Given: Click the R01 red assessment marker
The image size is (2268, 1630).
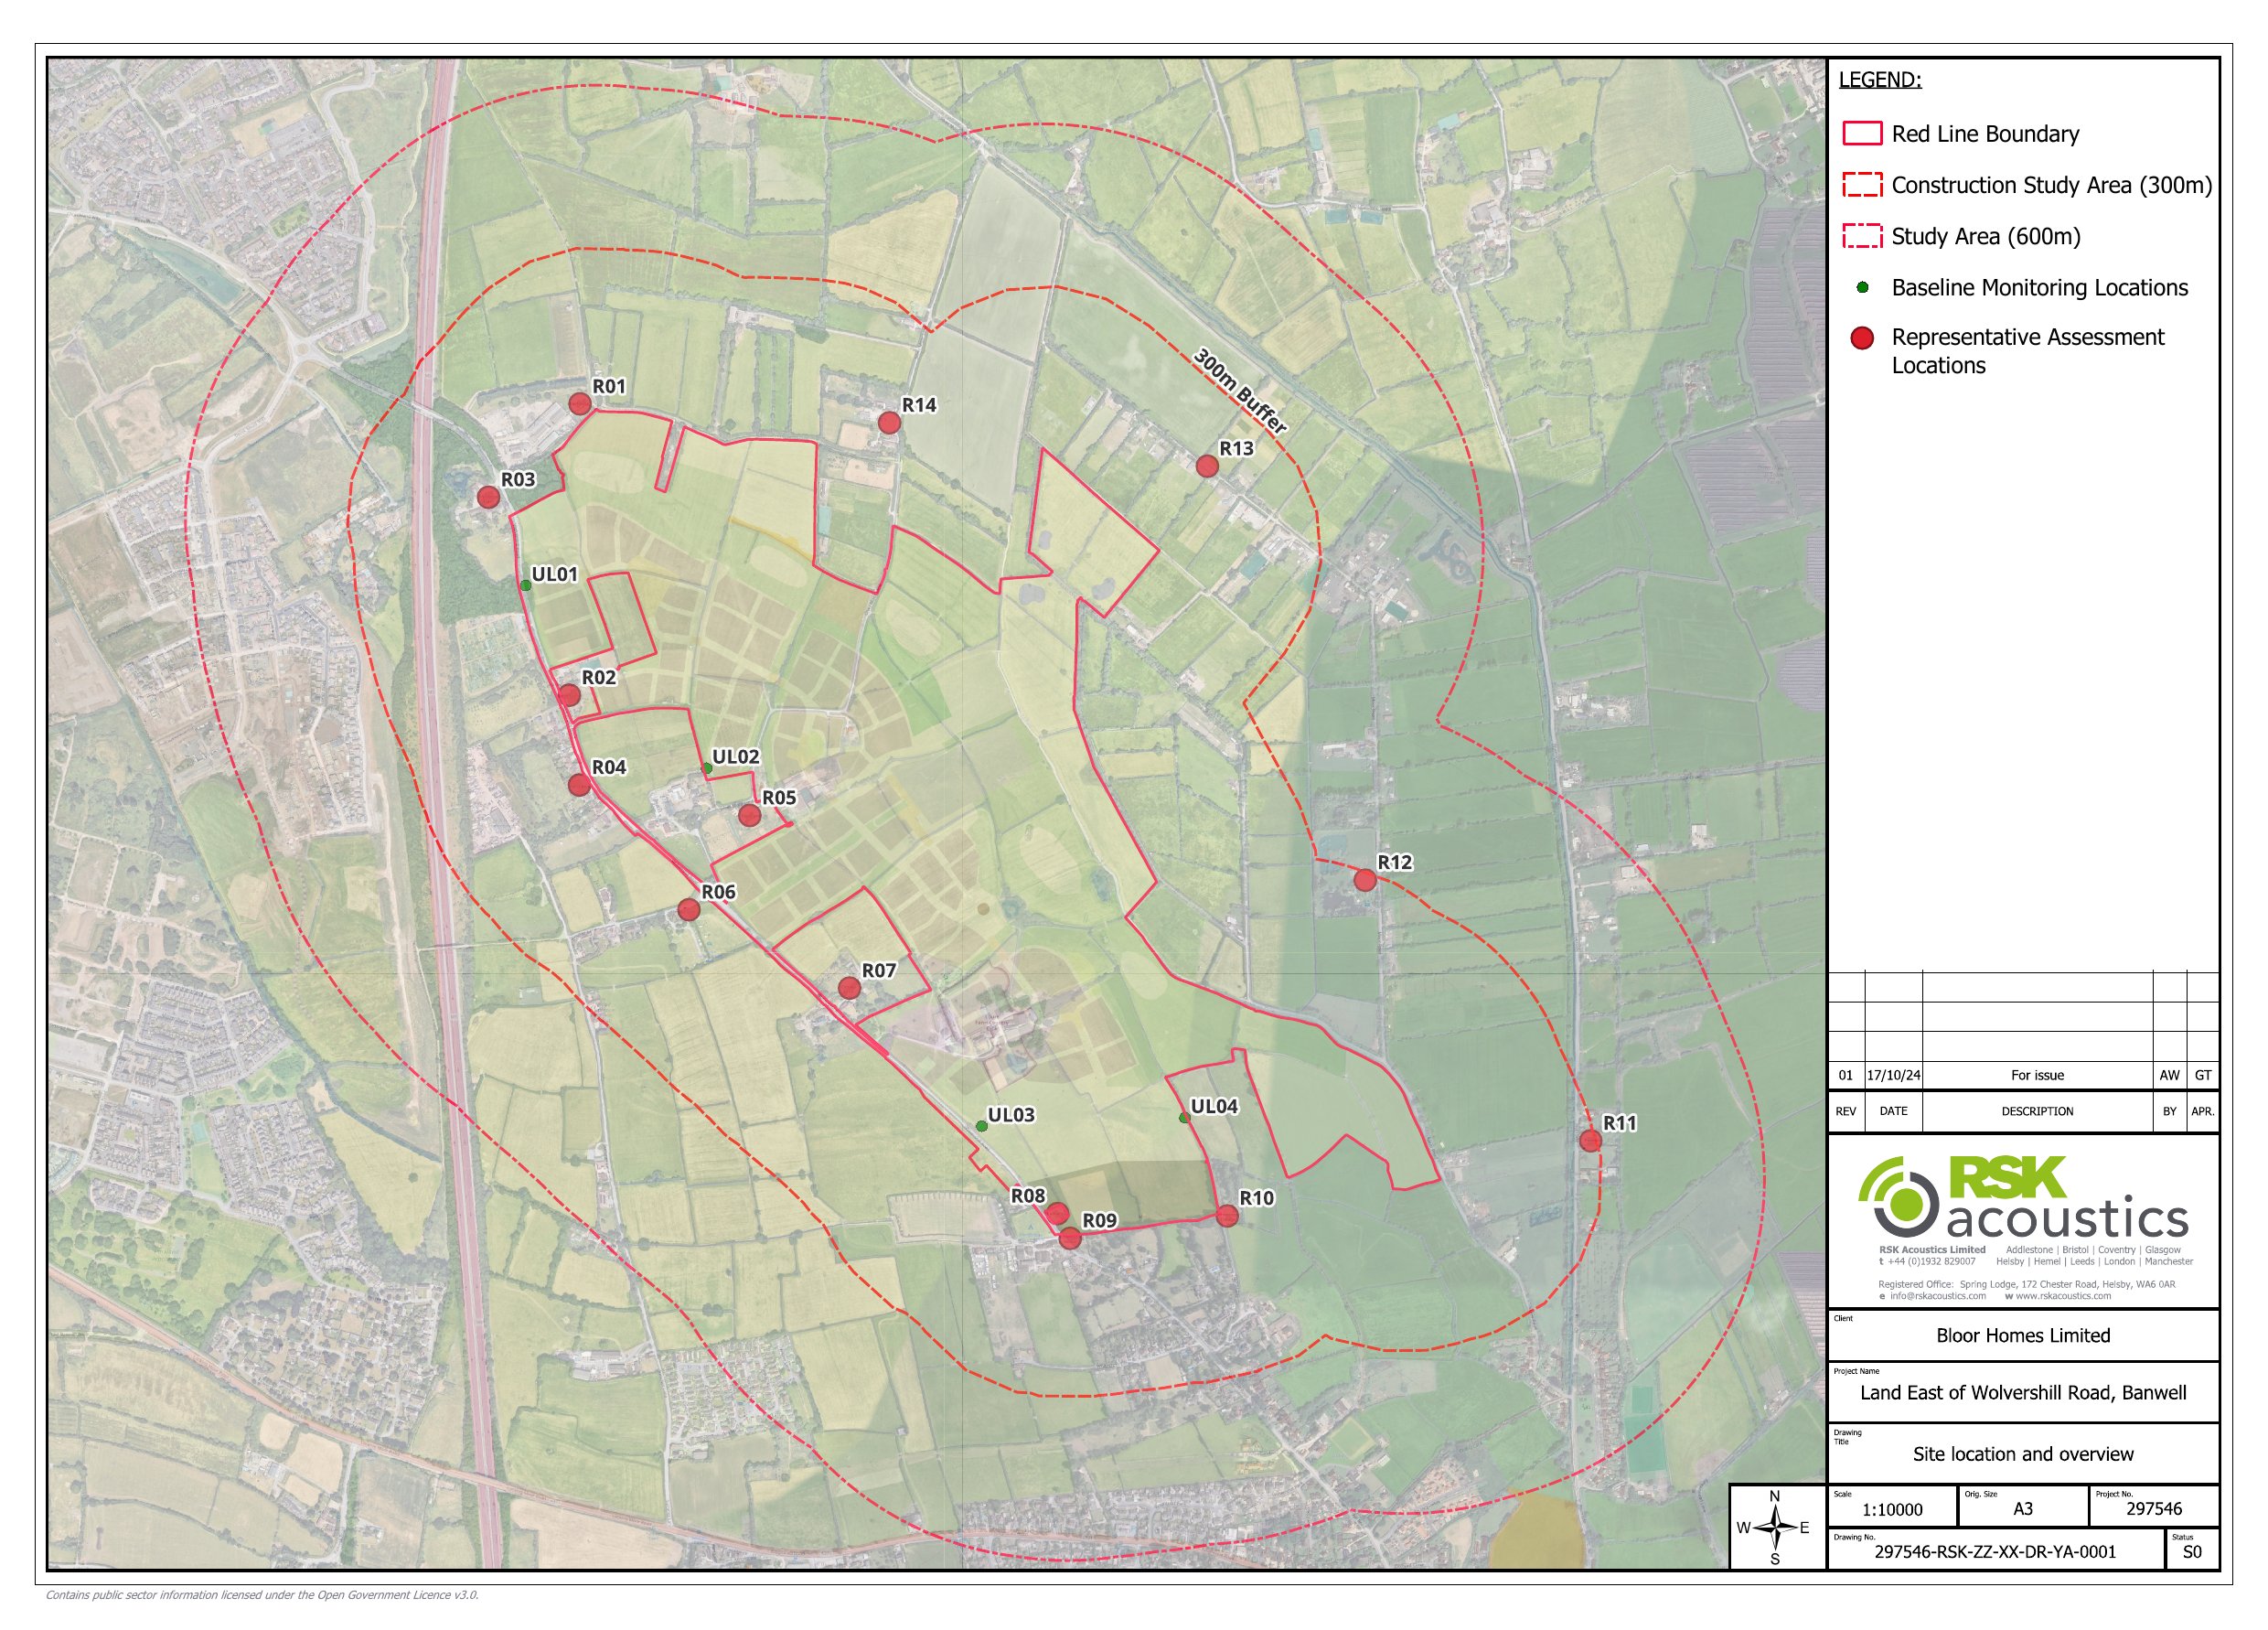Looking at the screenshot, I should click(580, 404).
